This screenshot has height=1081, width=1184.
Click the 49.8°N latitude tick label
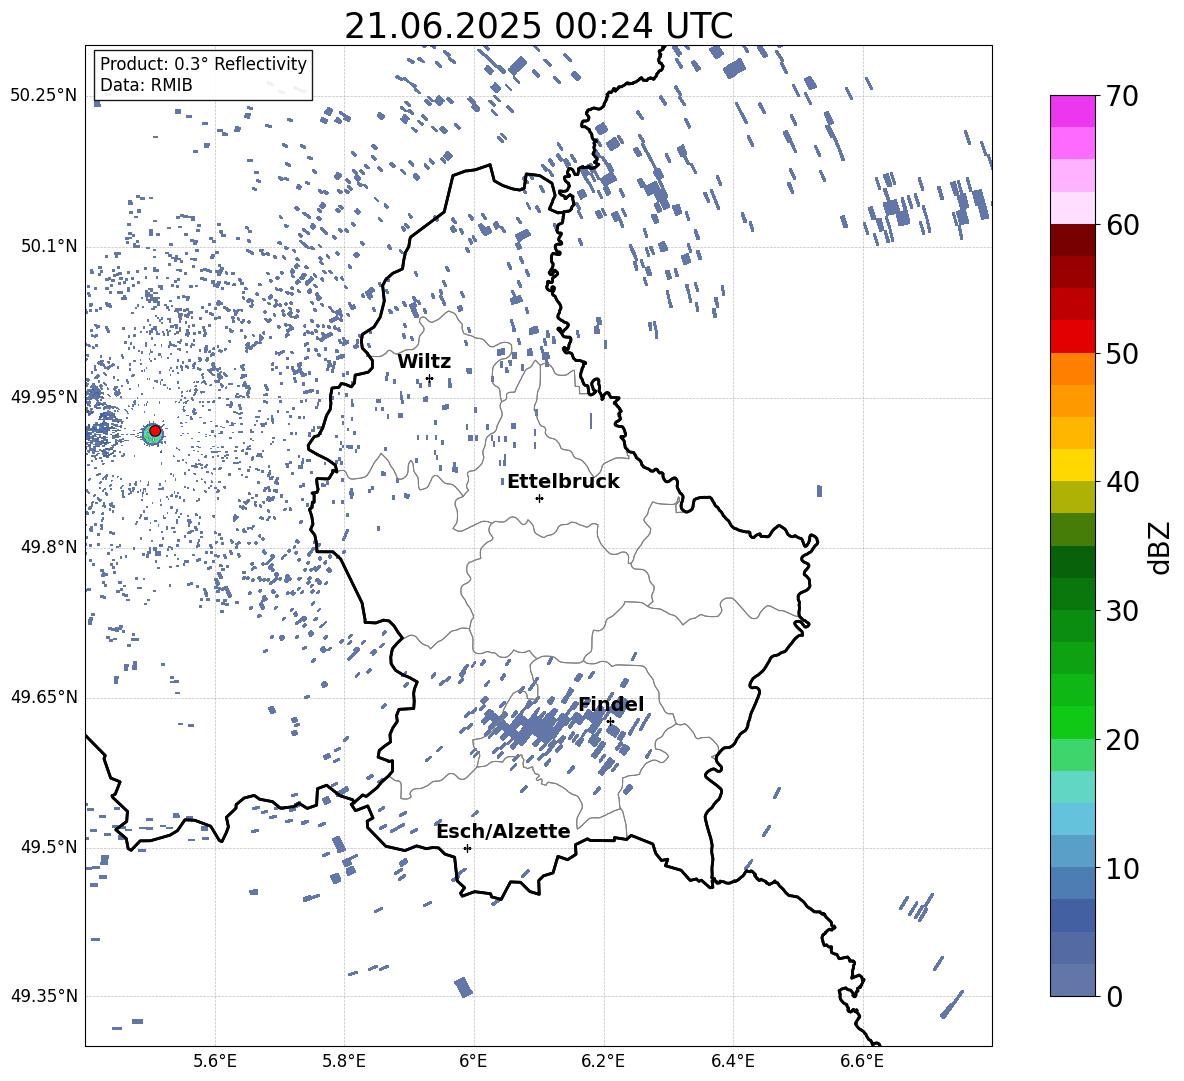click(48, 547)
